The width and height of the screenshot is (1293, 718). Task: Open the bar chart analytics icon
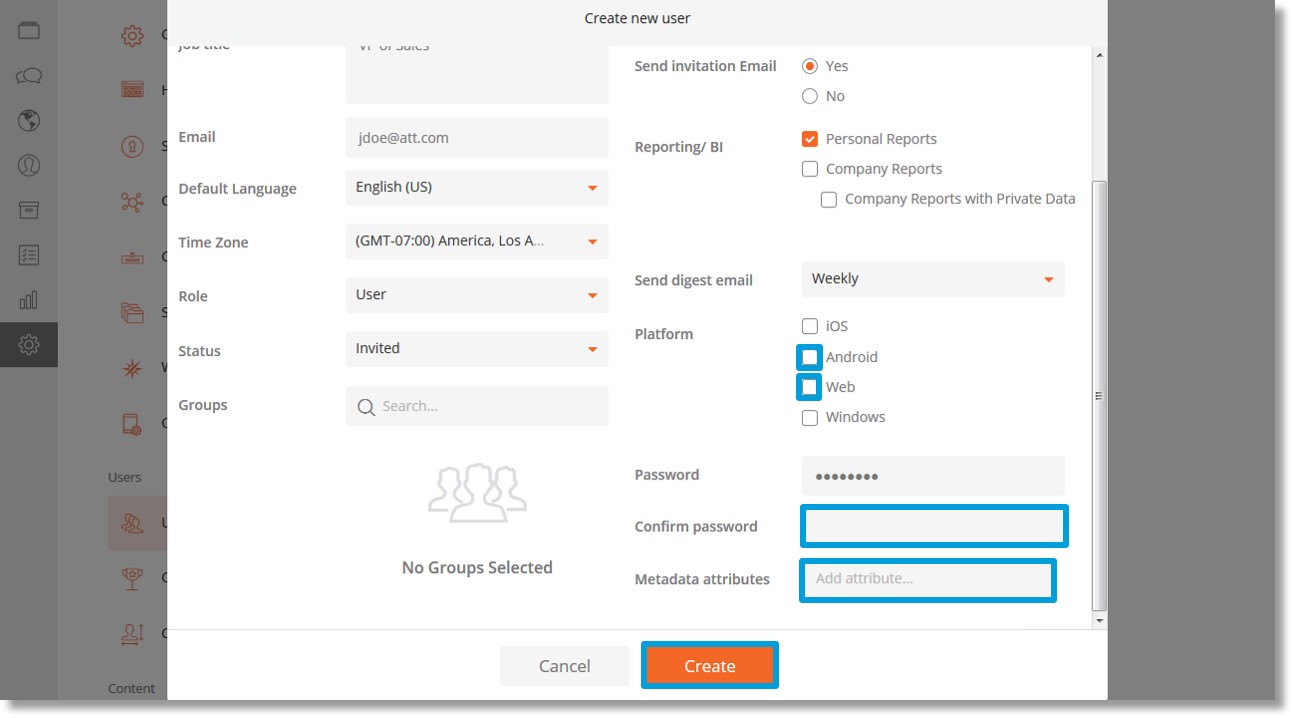click(29, 300)
